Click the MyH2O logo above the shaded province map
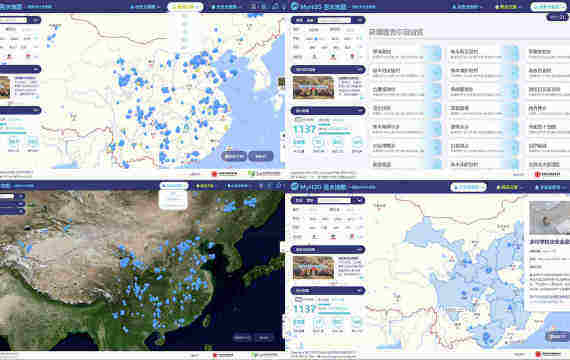 point(295,187)
